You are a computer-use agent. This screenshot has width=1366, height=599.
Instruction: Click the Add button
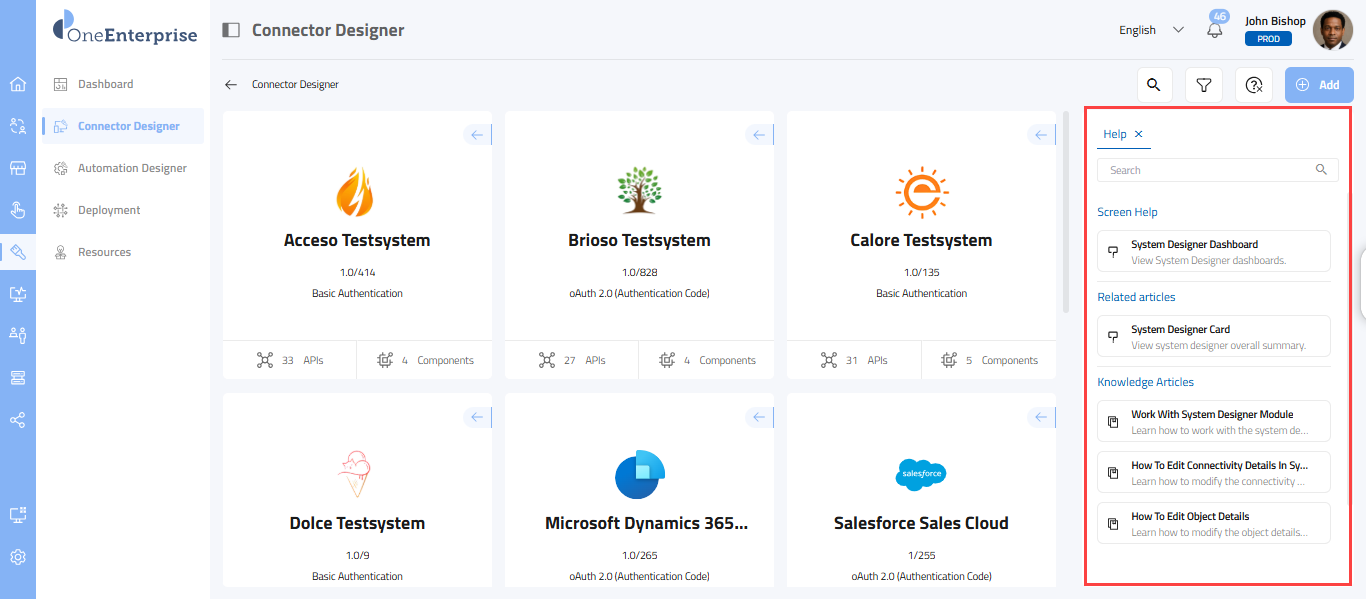click(x=1319, y=85)
